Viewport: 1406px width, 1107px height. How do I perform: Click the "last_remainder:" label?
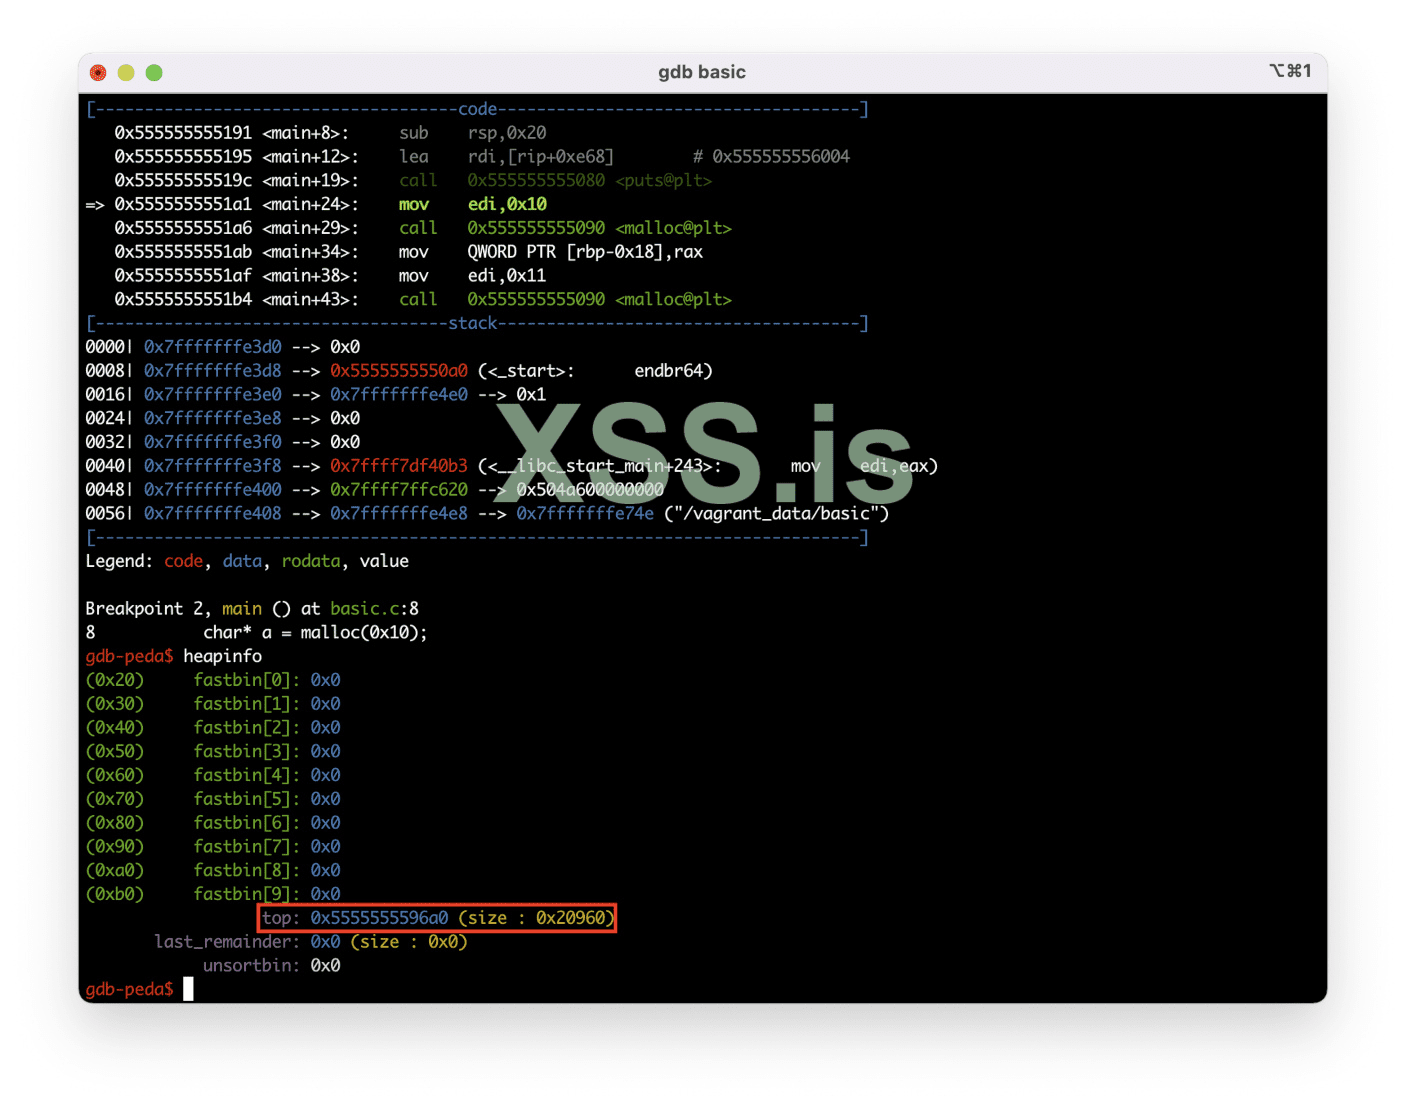coord(227,943)
